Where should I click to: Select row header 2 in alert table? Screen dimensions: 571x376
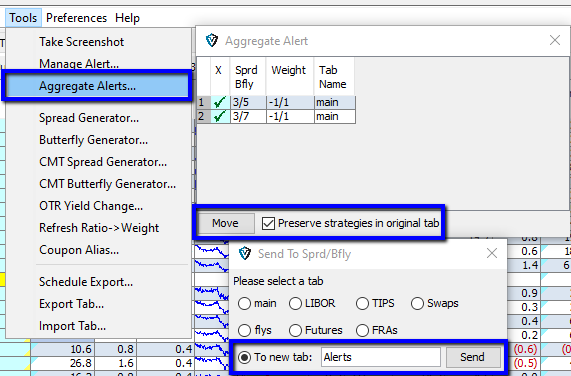[x=204, y=116]
